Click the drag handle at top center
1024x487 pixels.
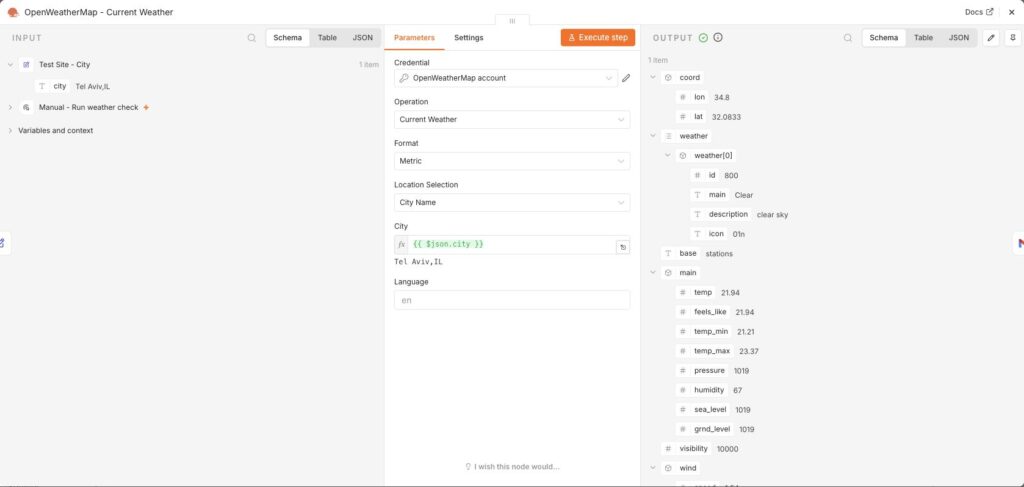[512, 21]
